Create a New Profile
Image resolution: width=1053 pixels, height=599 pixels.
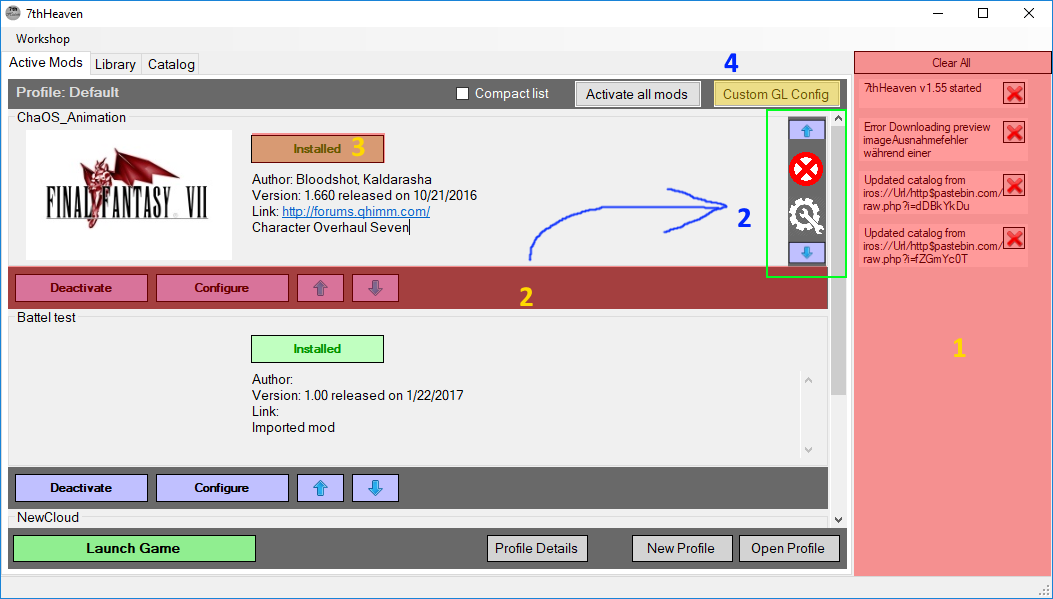point(681,549)
